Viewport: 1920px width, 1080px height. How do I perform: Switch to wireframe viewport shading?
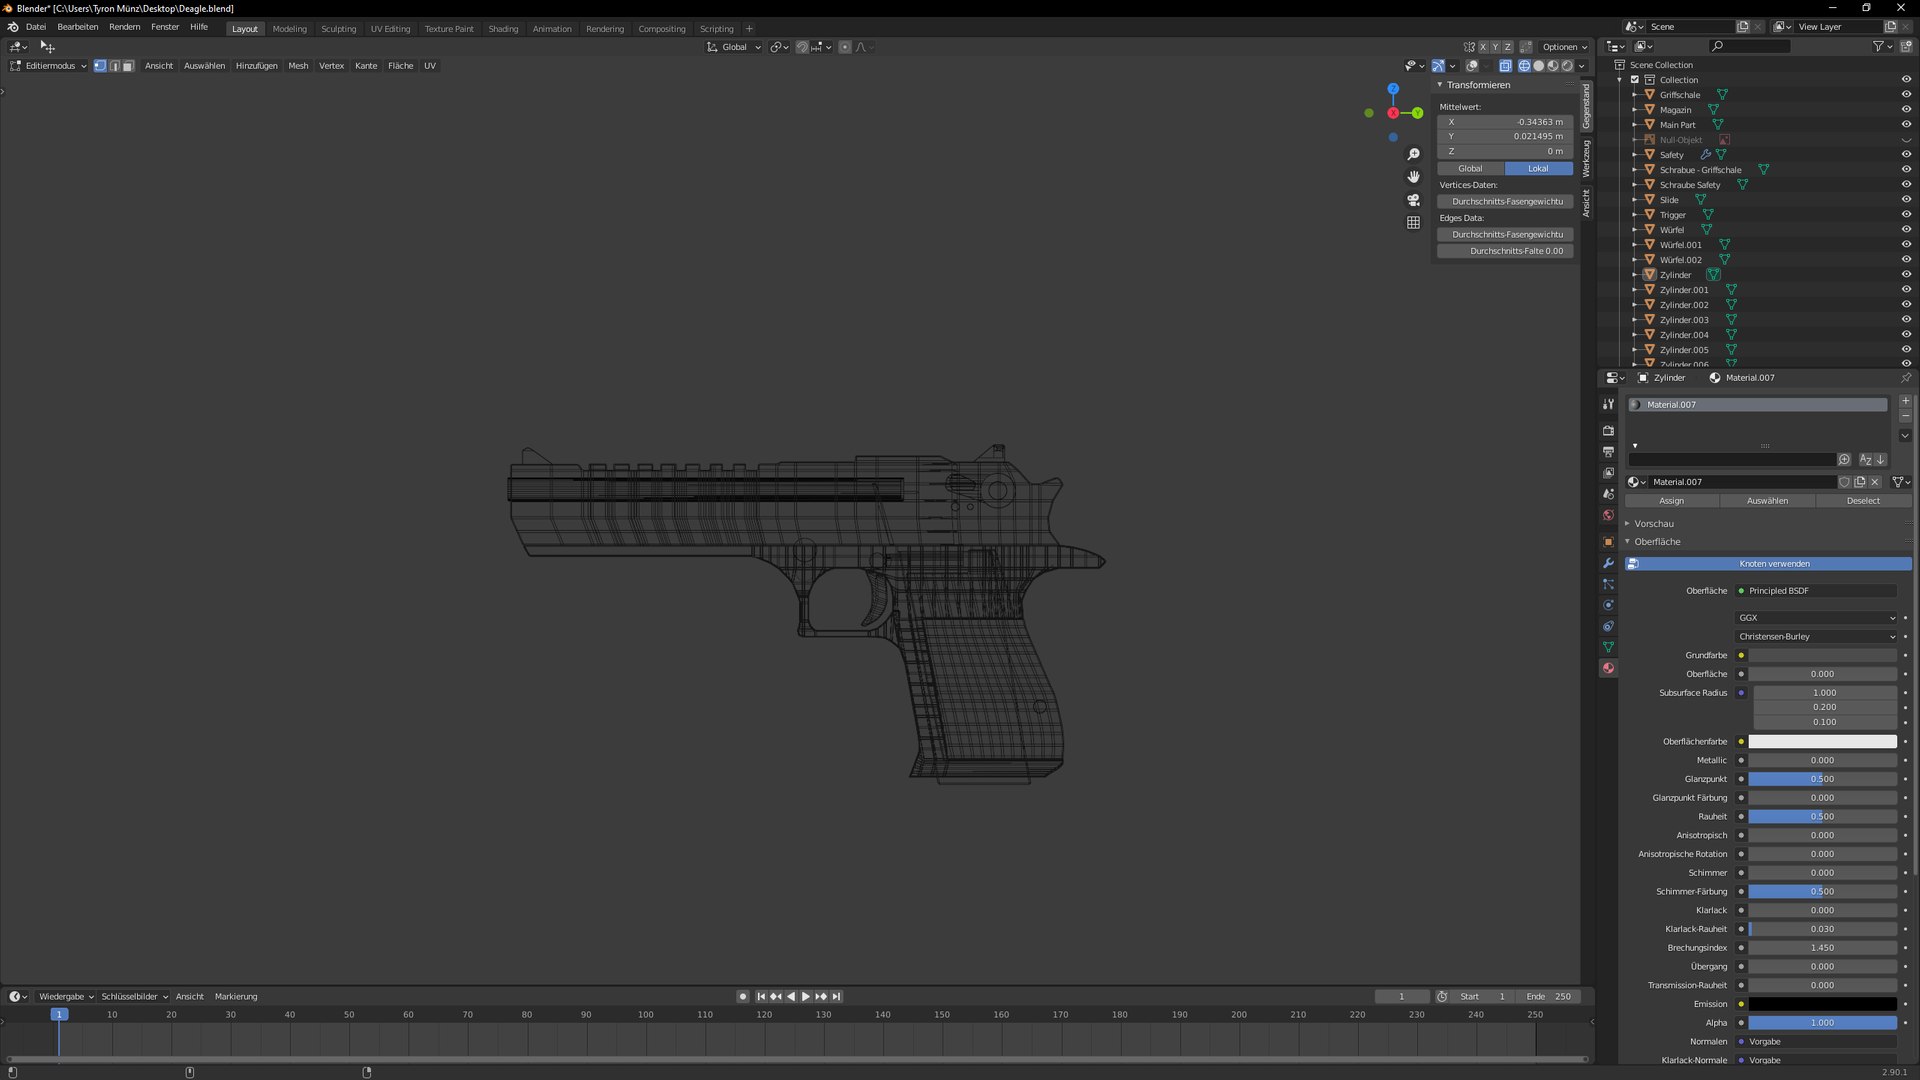pyautogui.click(x=1524, y=66)
